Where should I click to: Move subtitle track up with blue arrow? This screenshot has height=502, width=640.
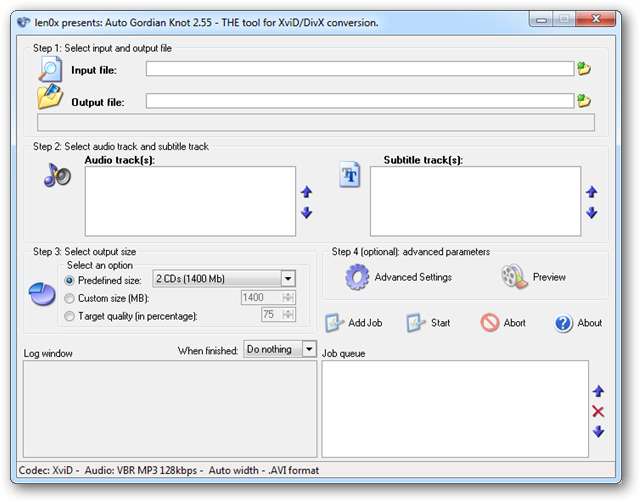coord(591,192)
